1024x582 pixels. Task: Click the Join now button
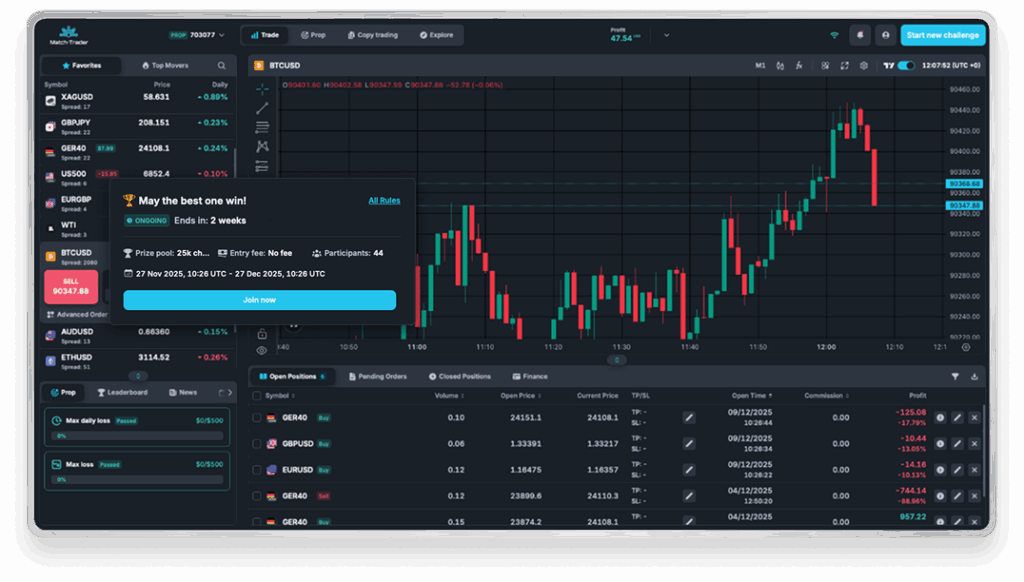click(x=259, y=300)
